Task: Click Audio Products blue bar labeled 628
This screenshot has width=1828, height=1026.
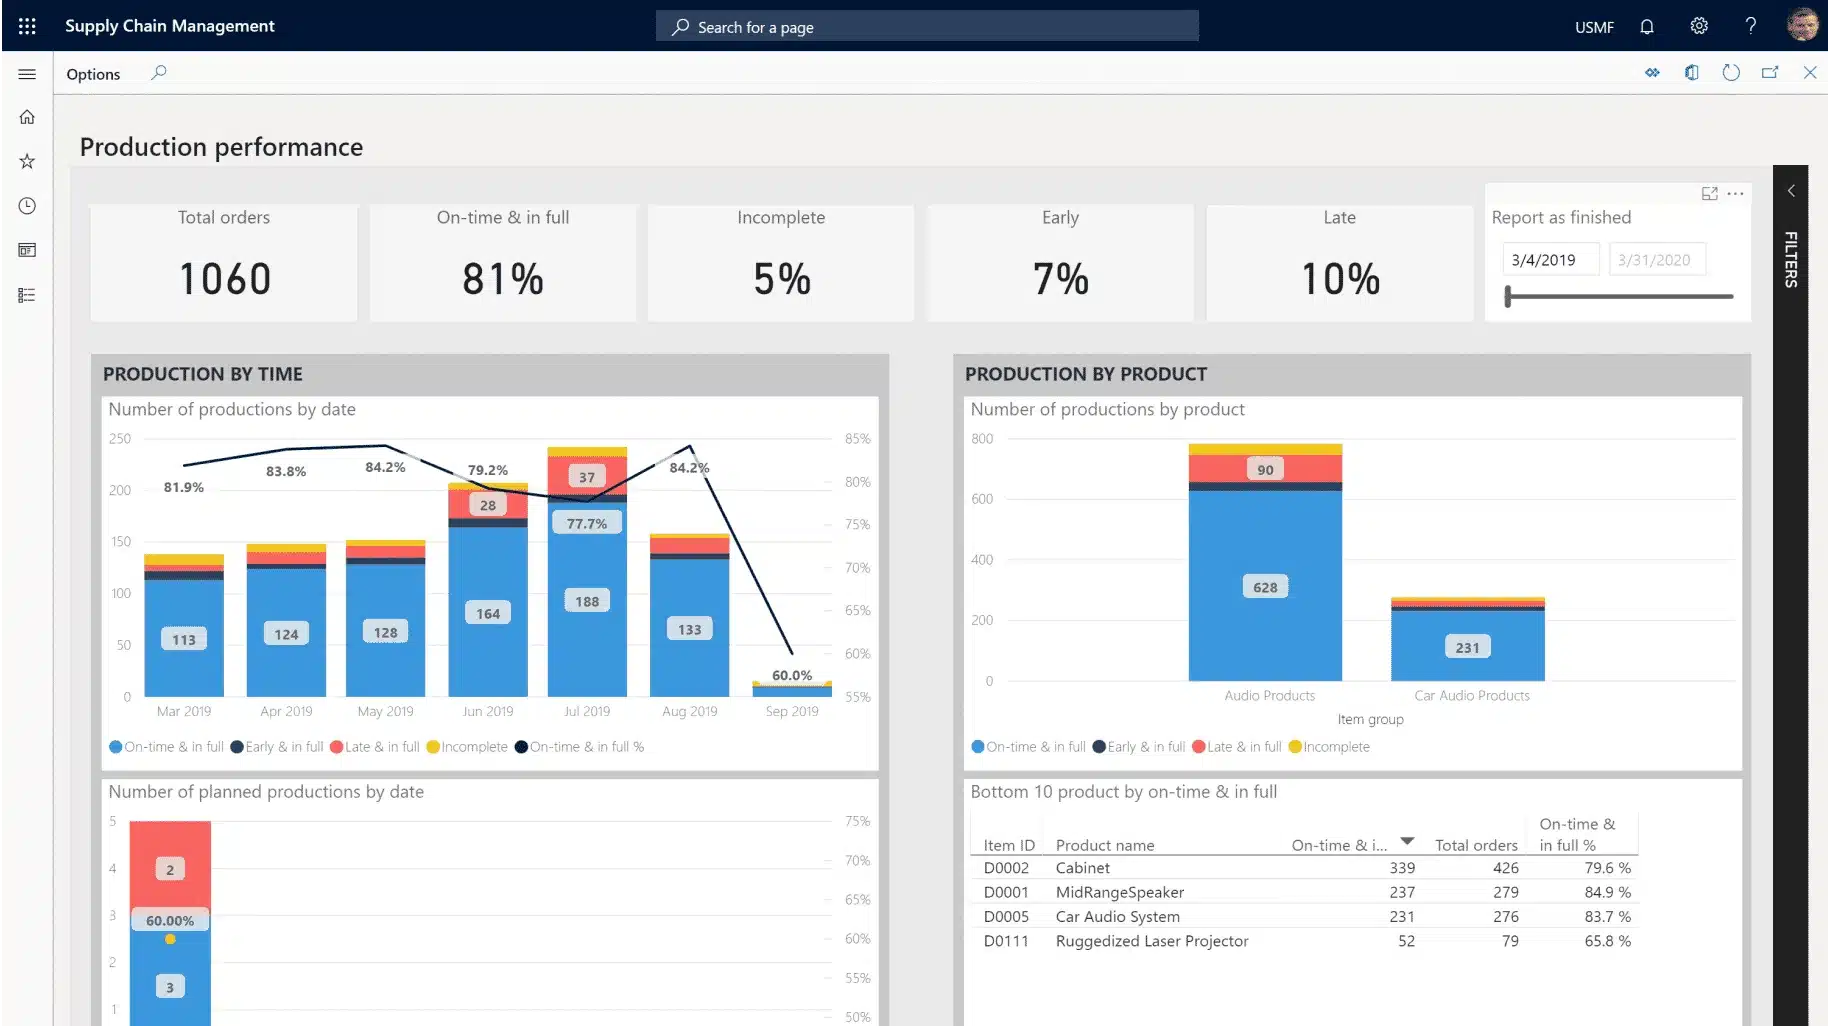Action: point(1265,587)
